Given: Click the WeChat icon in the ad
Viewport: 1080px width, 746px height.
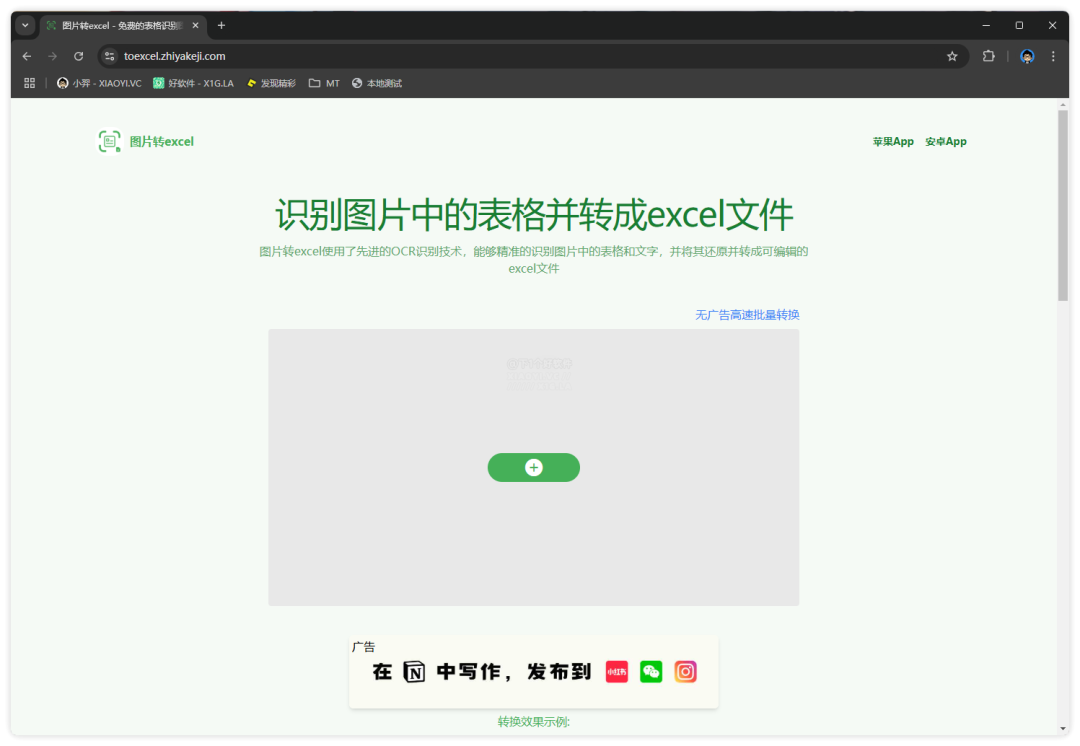Looking at the screenshot, I should pyautogui.click(x=651, y=672).
